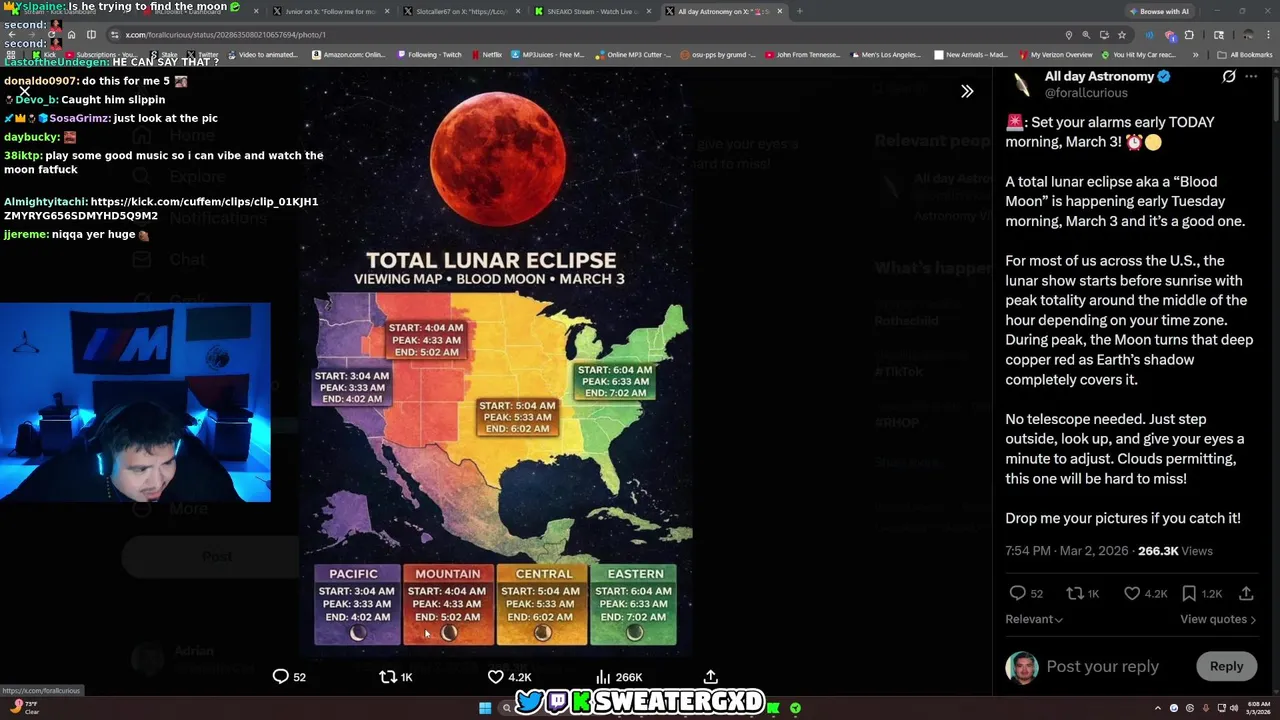Open the browser profile avatar
This screenshot has width=1280, height=720.
(x=1248, y=35)
